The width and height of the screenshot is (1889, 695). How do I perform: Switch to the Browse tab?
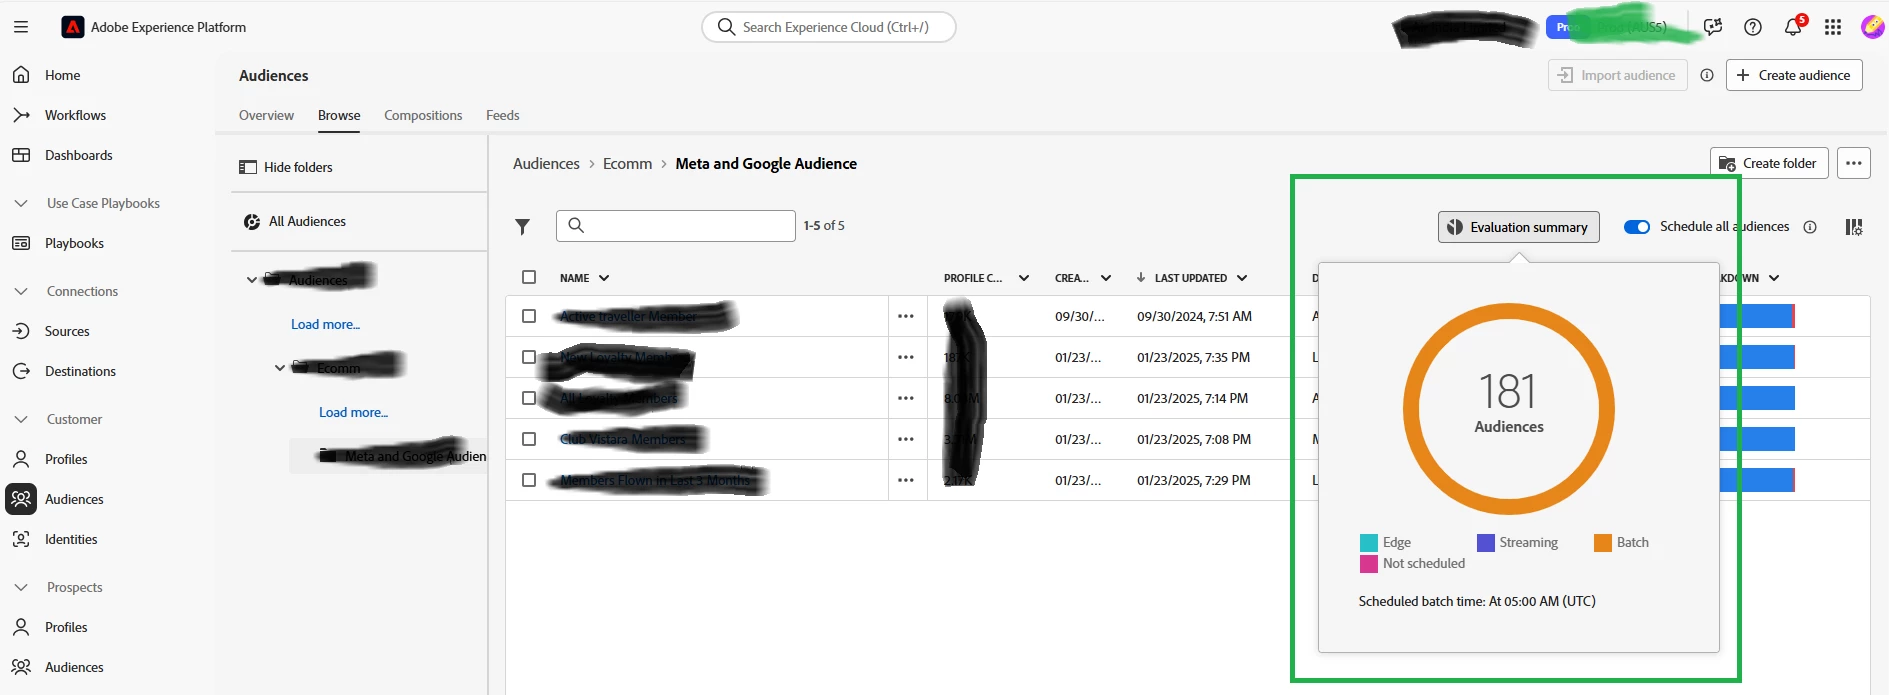click(339, 115)
